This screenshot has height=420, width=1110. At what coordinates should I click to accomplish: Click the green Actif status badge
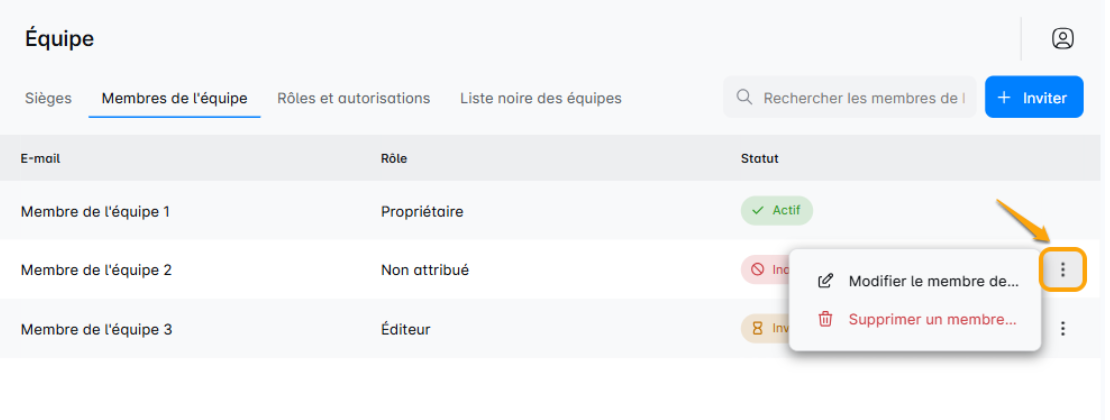[776, 211]
